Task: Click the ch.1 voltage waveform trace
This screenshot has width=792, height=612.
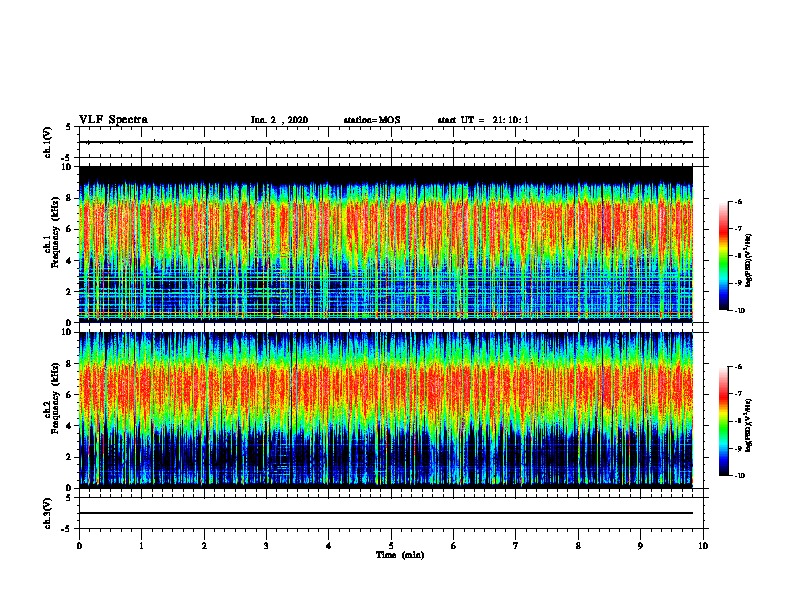Action: [x=386, y=142]
